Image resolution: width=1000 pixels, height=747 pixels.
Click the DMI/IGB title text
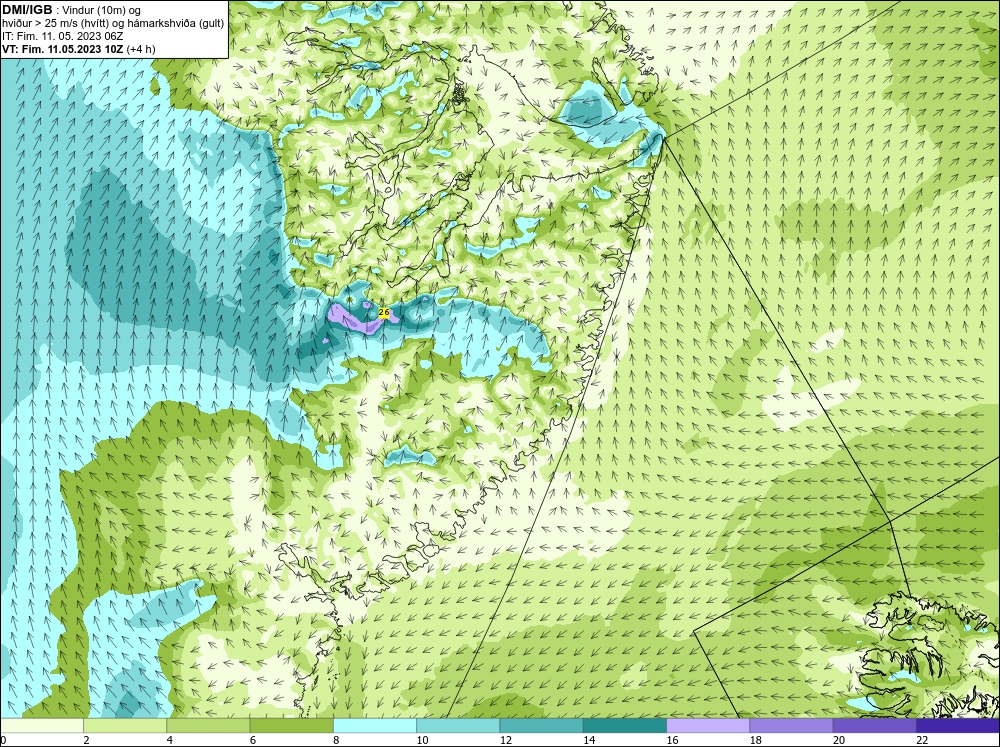click(27, 10)
